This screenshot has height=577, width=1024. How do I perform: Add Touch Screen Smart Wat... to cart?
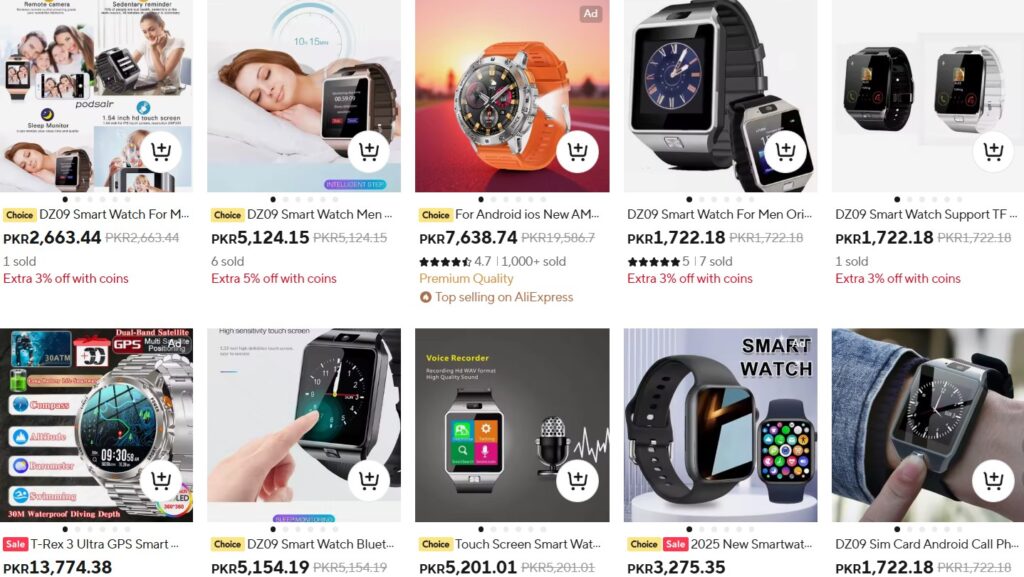(577, 480)
